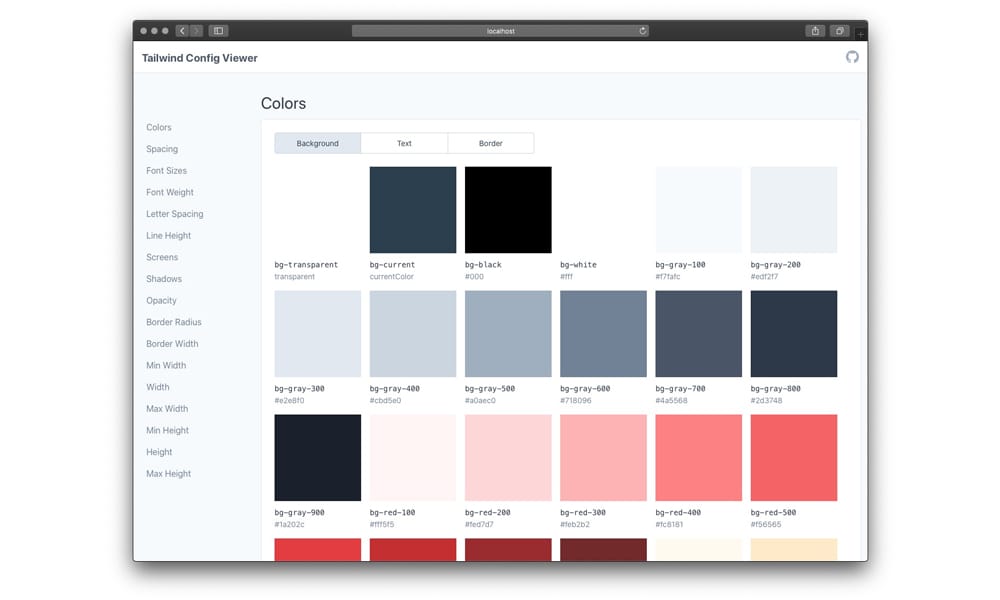Click the Safari back arrow
1000x600 pixels.
tap(182, 31)
